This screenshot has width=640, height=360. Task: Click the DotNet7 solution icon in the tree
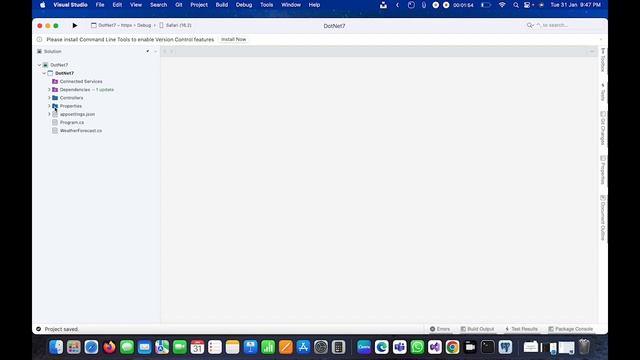(45, 65)
